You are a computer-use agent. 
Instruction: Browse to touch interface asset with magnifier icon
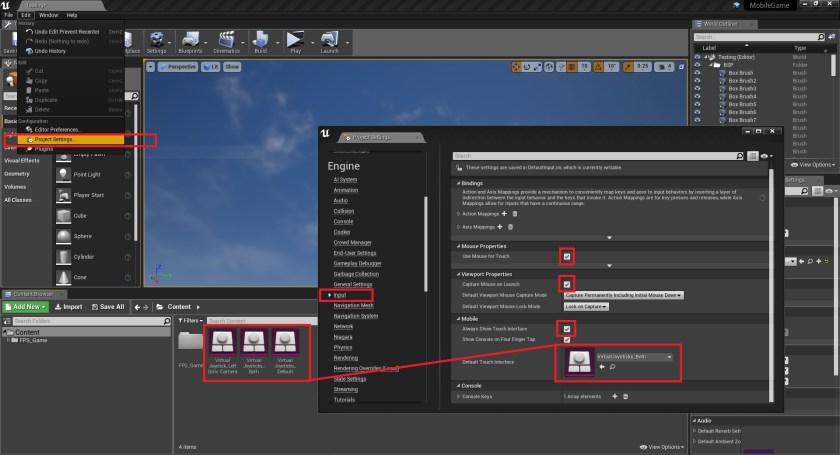coord(610,367)
